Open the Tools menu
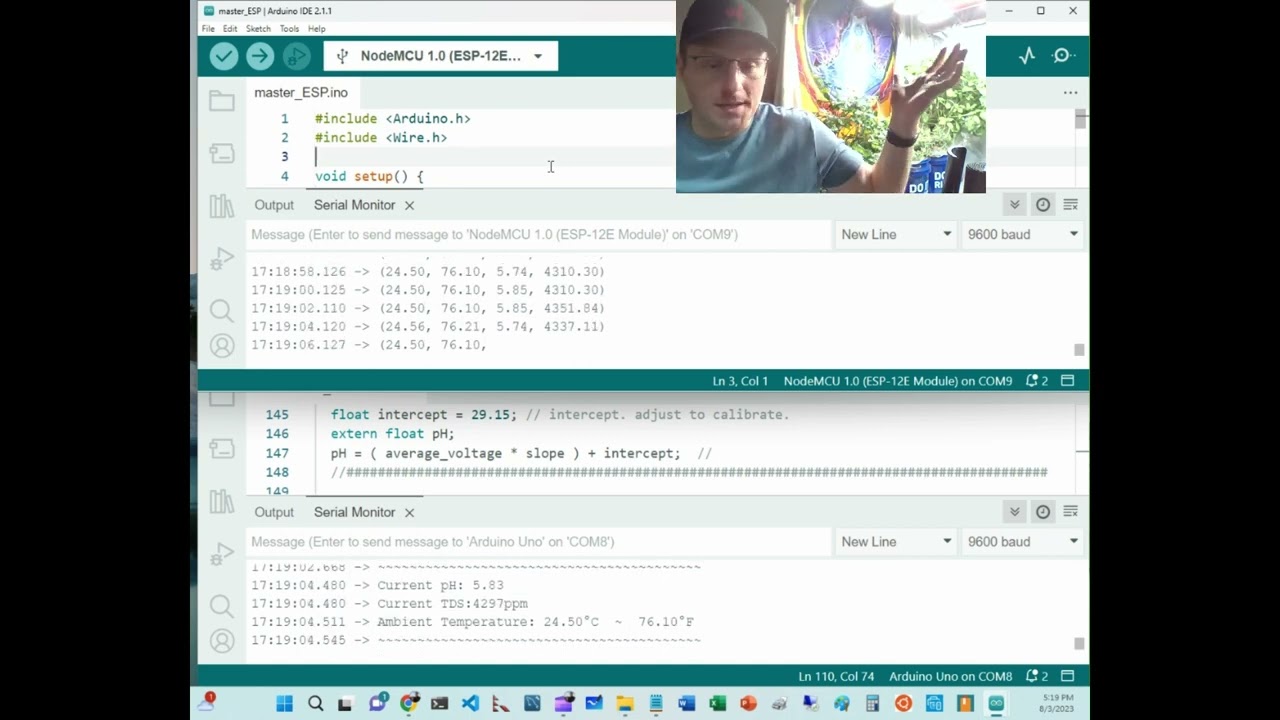The height and width of the screenshot is (720, 1280). point(289,29)
